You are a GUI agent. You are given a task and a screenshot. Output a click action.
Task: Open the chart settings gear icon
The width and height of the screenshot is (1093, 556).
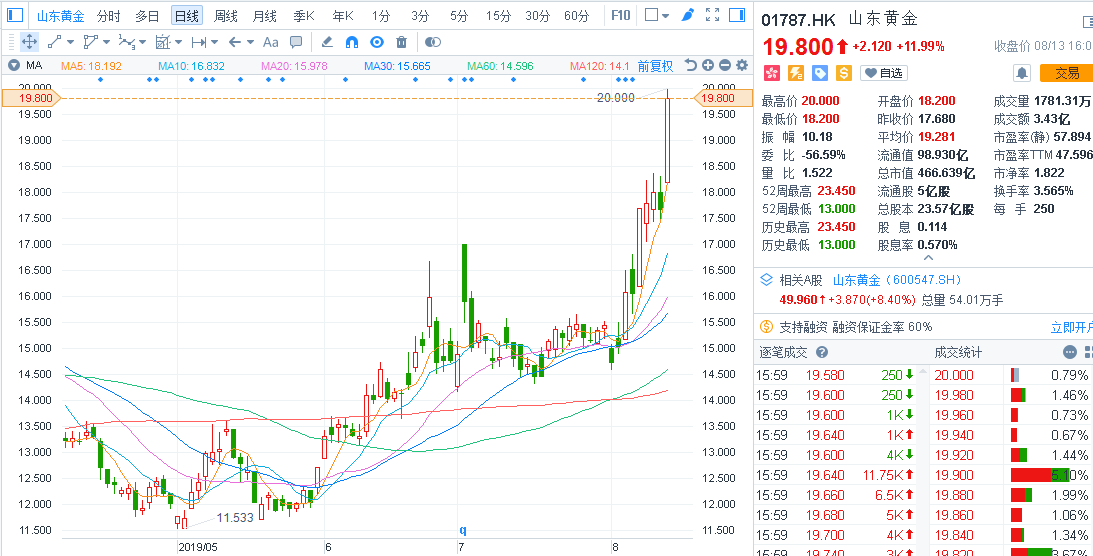(x=742, y=65)
